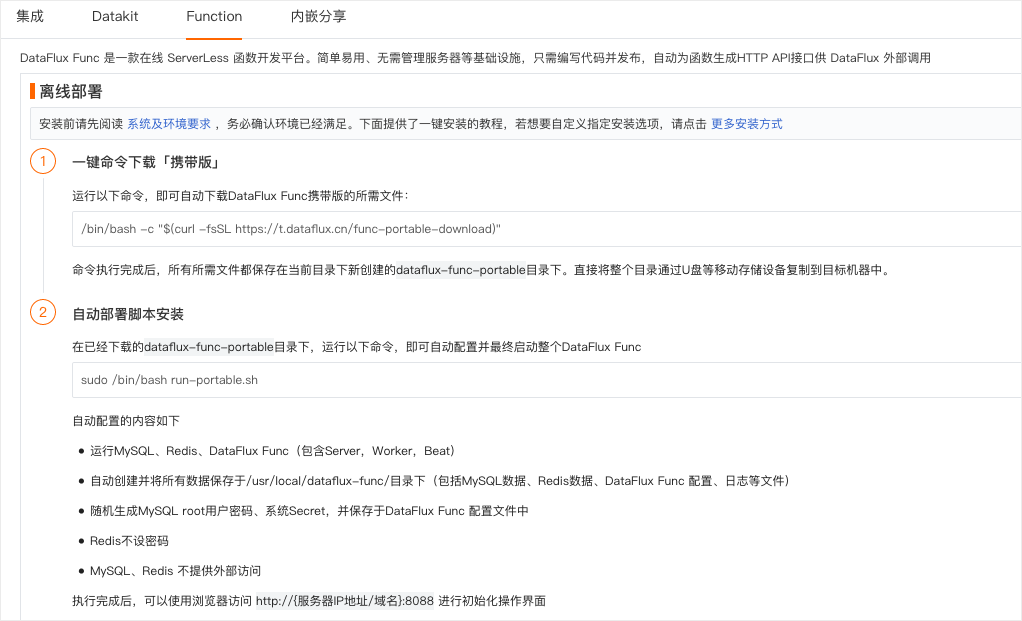
Task: Click the heading 自动部署脚本安装
Action: [x=128, y=314]
